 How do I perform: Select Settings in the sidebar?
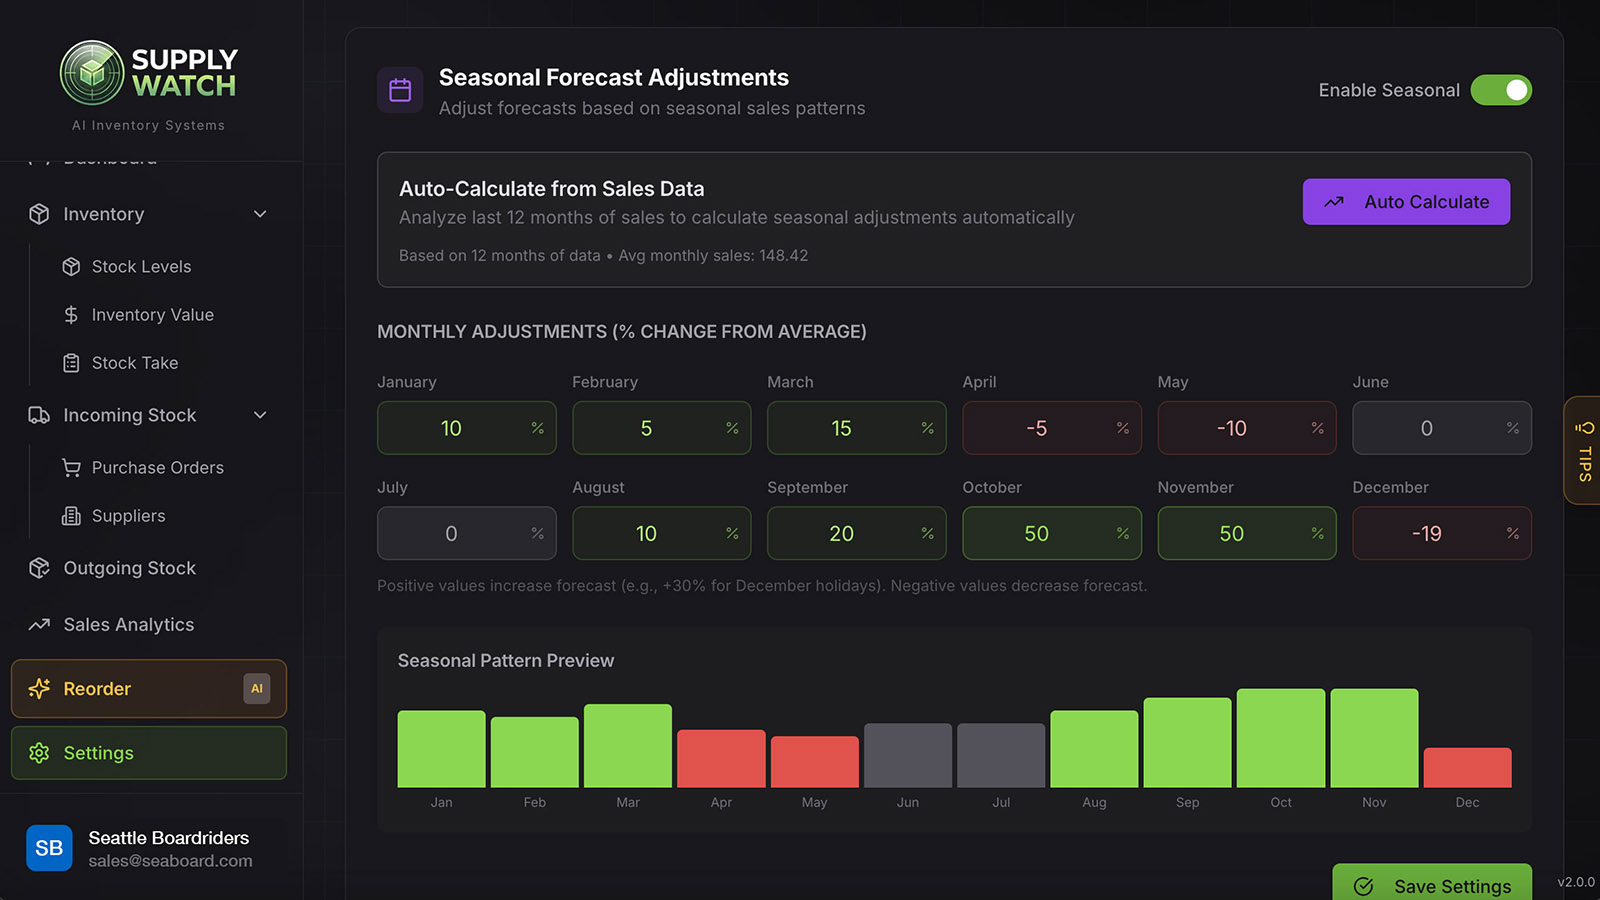(x=149, y=753)
